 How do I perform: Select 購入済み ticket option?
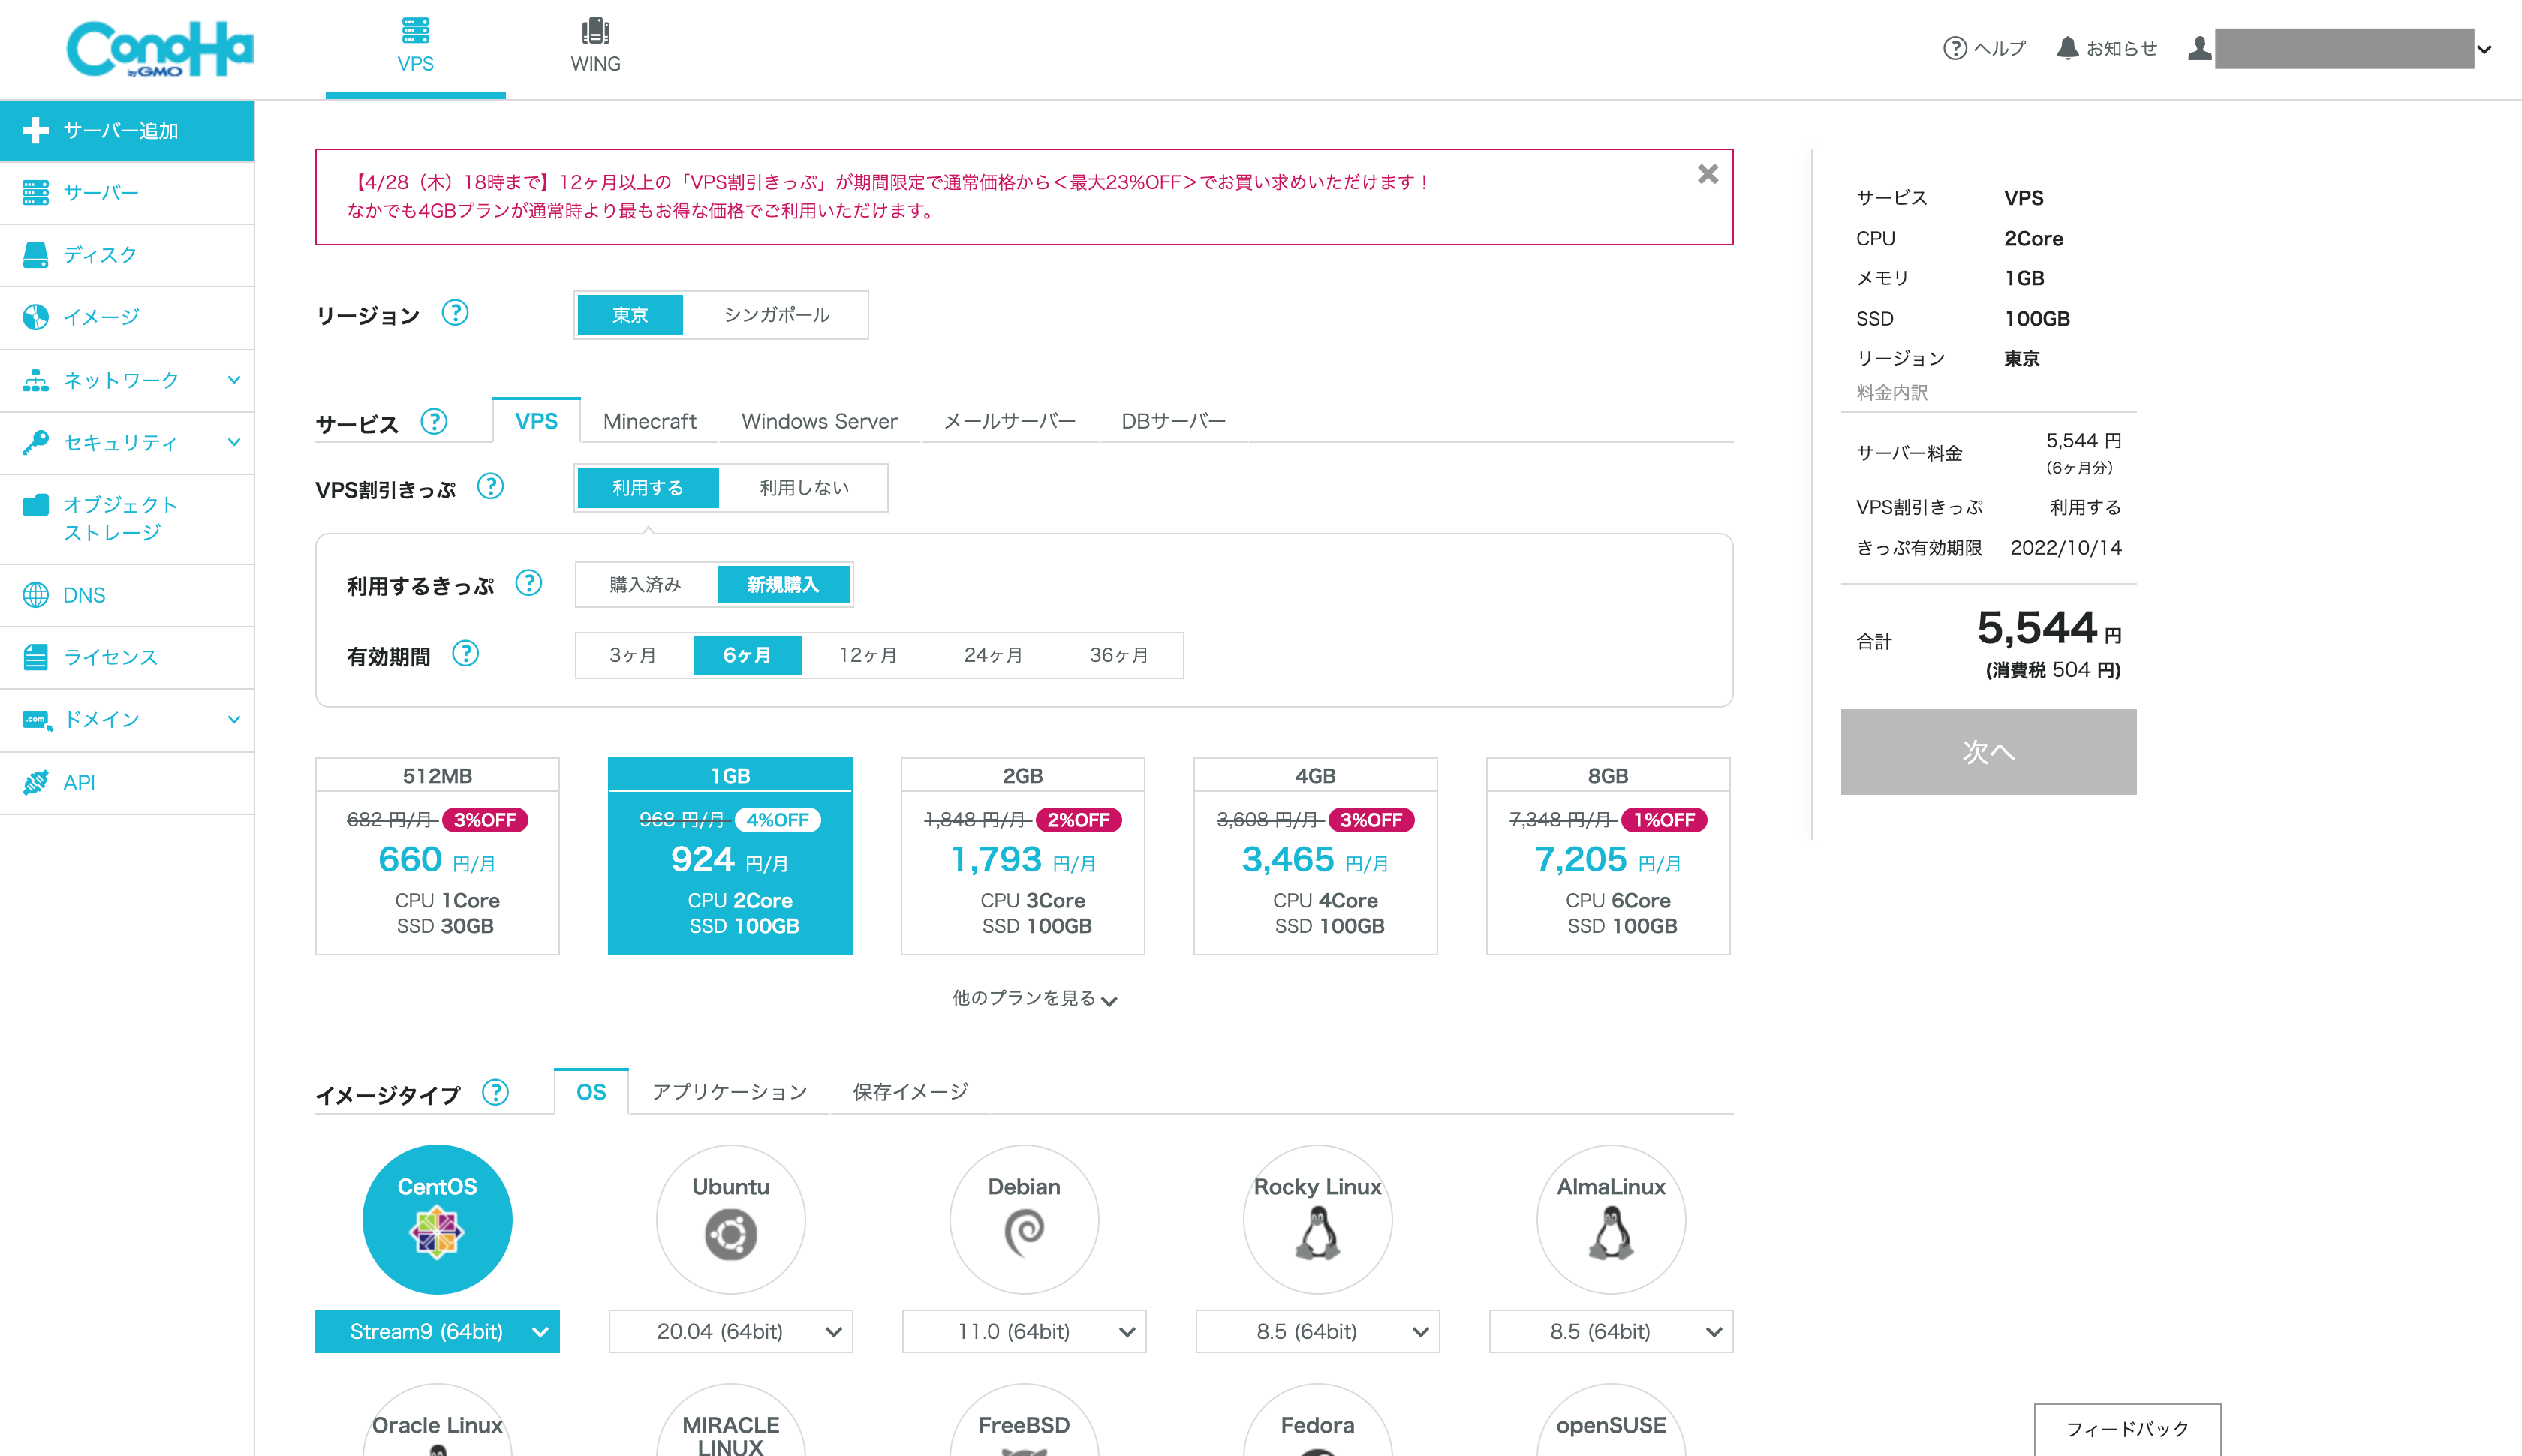[x=645, y=585]
